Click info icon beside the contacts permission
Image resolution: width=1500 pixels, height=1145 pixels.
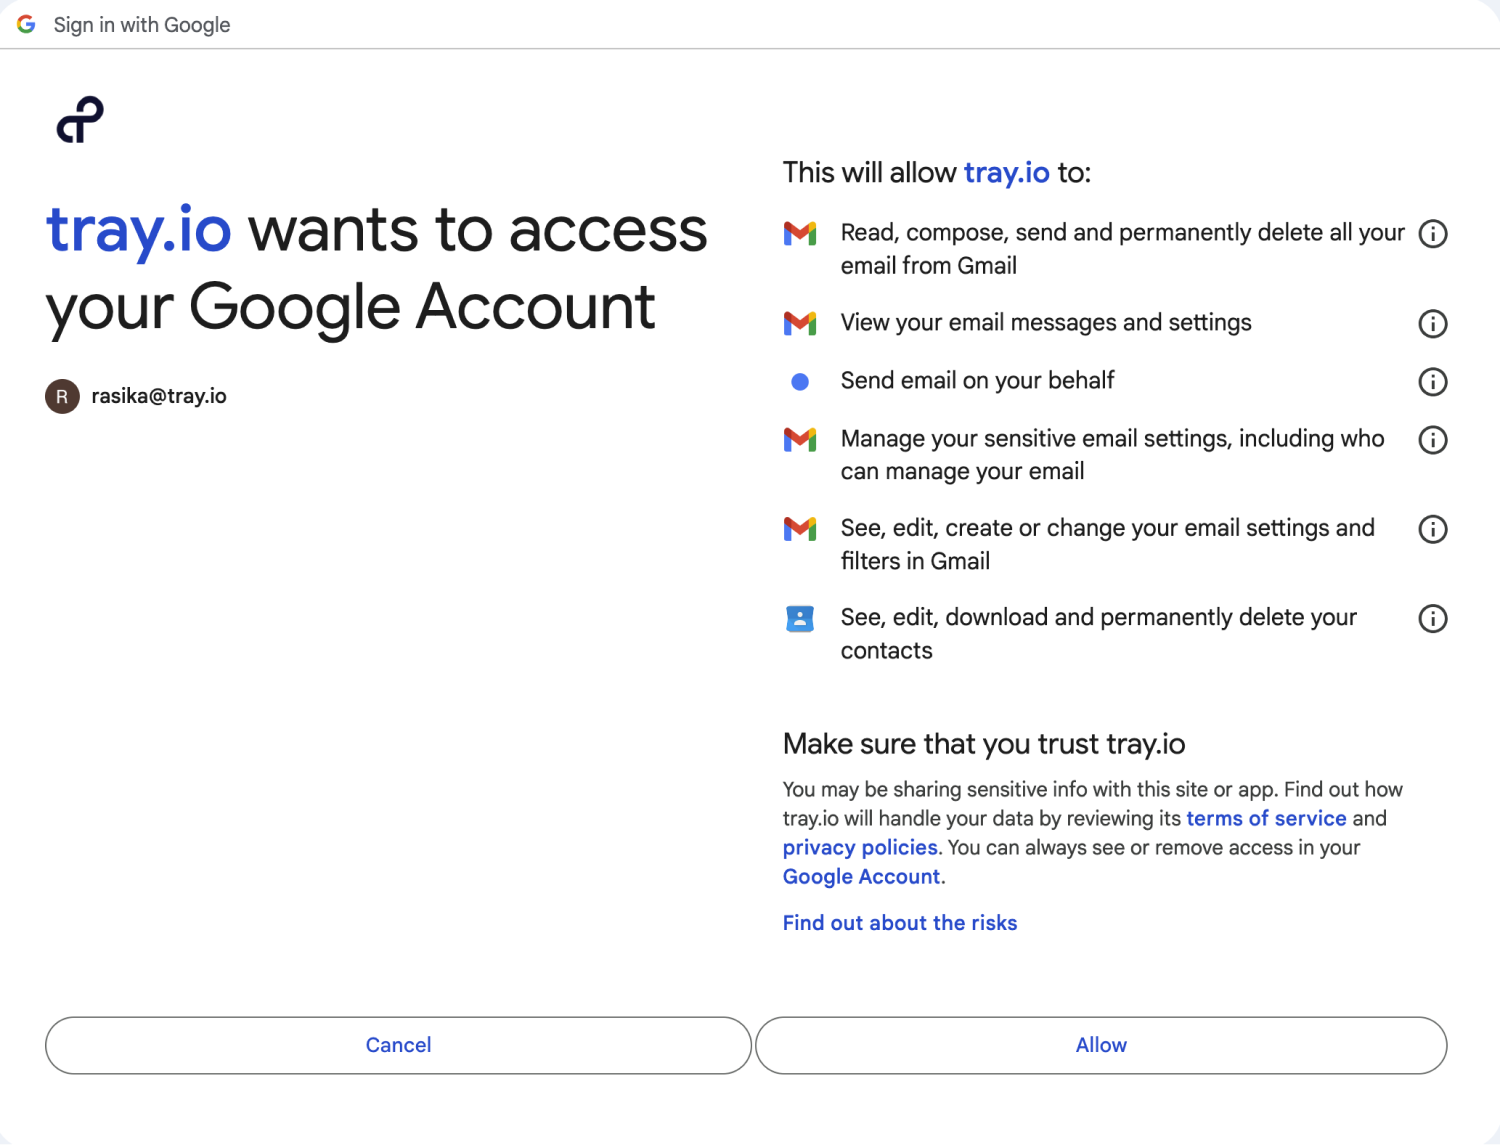[1433, 619]
